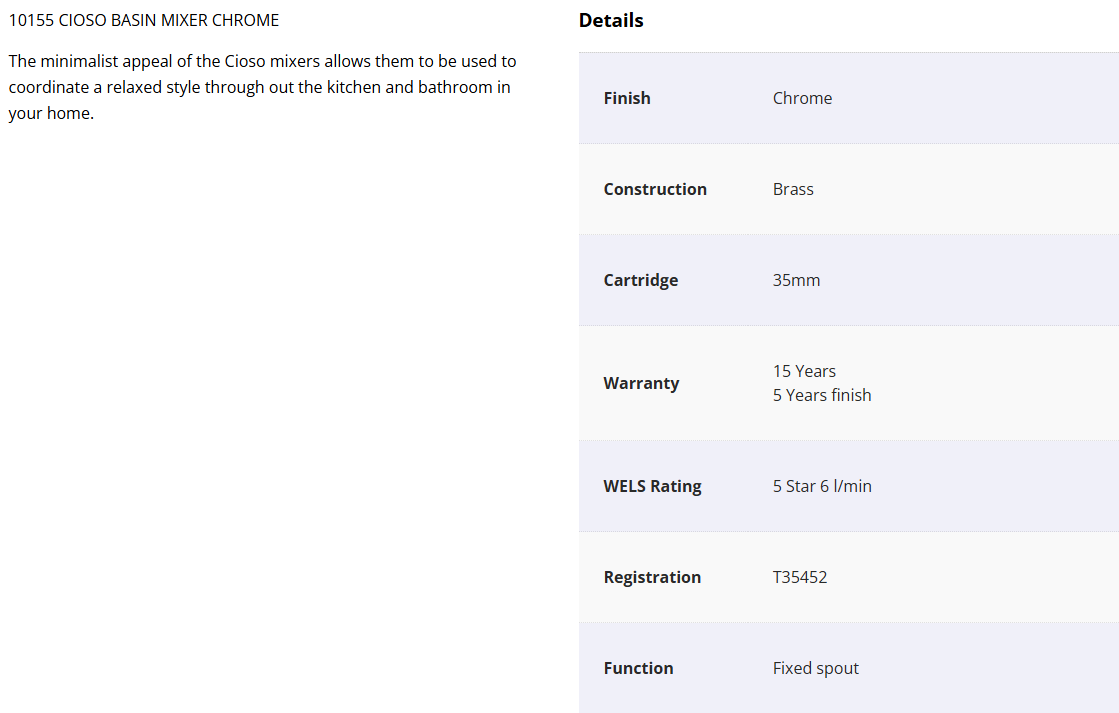The height and width of the screenshot is (713, 1119).
Task: Click the Fixed spout value
Action: coord(816,668)
